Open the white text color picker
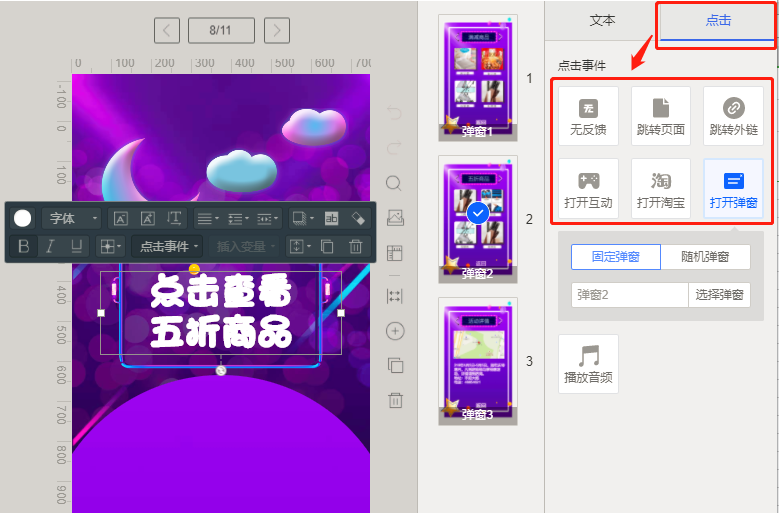Viewport: 779px width, 513px height. click(22, 218)
